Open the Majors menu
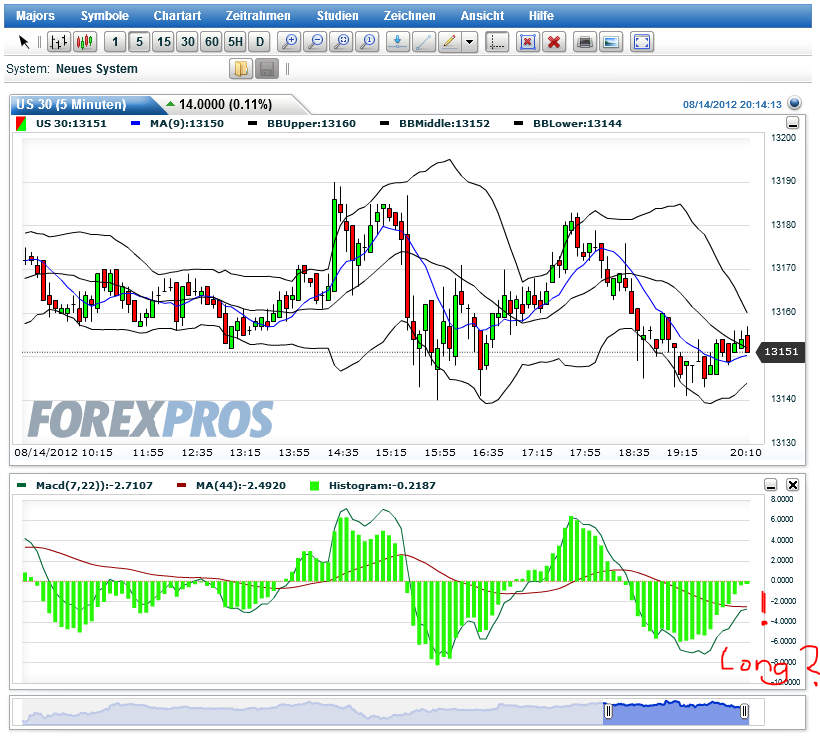The width and height of the screenshot is (820, 742). 35,16
